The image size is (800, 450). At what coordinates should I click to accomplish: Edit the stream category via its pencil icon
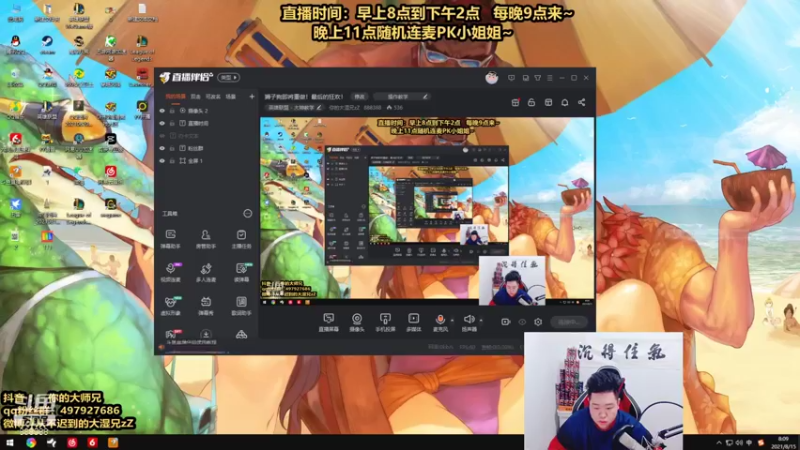coord(319,108)
